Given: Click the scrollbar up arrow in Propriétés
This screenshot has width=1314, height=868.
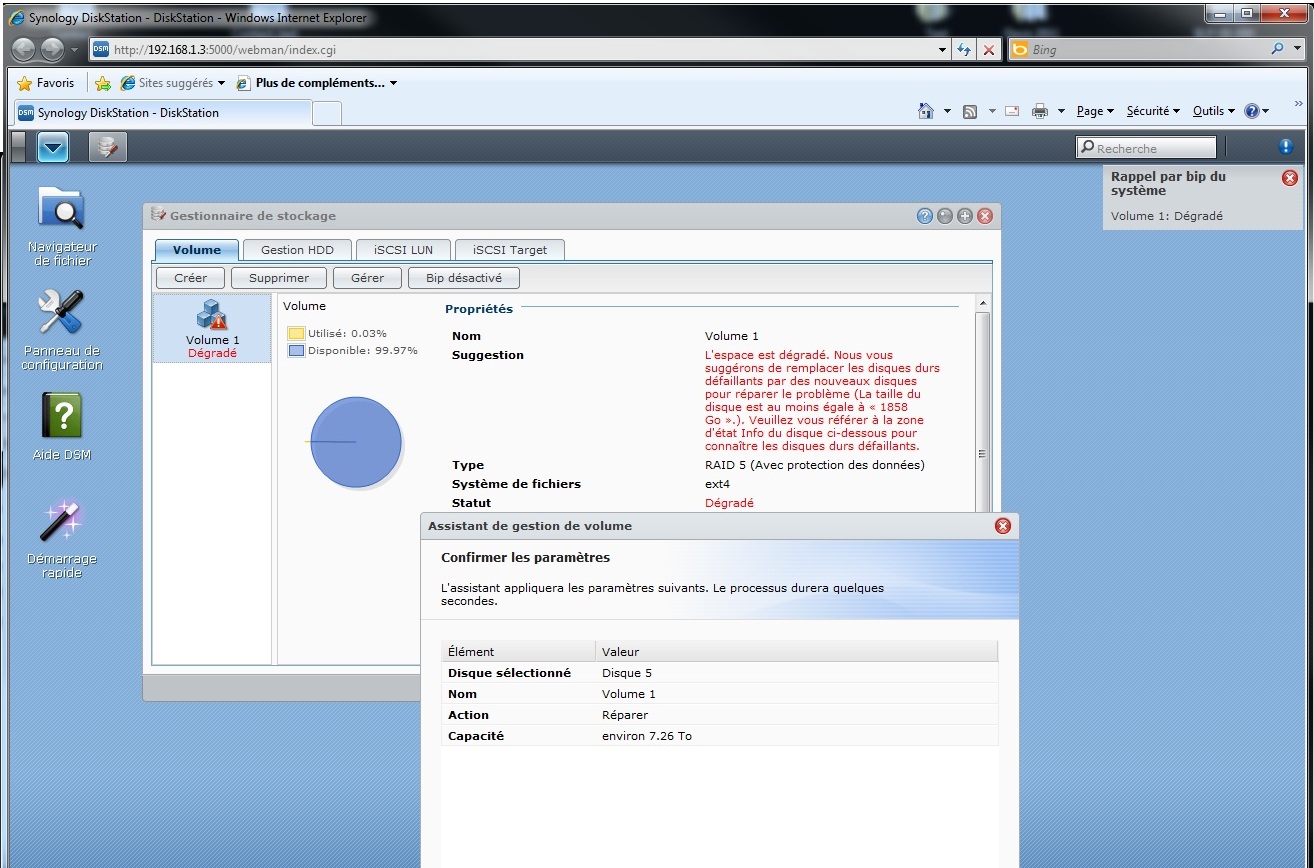Looking at the screenshot, I should point(983,303).
